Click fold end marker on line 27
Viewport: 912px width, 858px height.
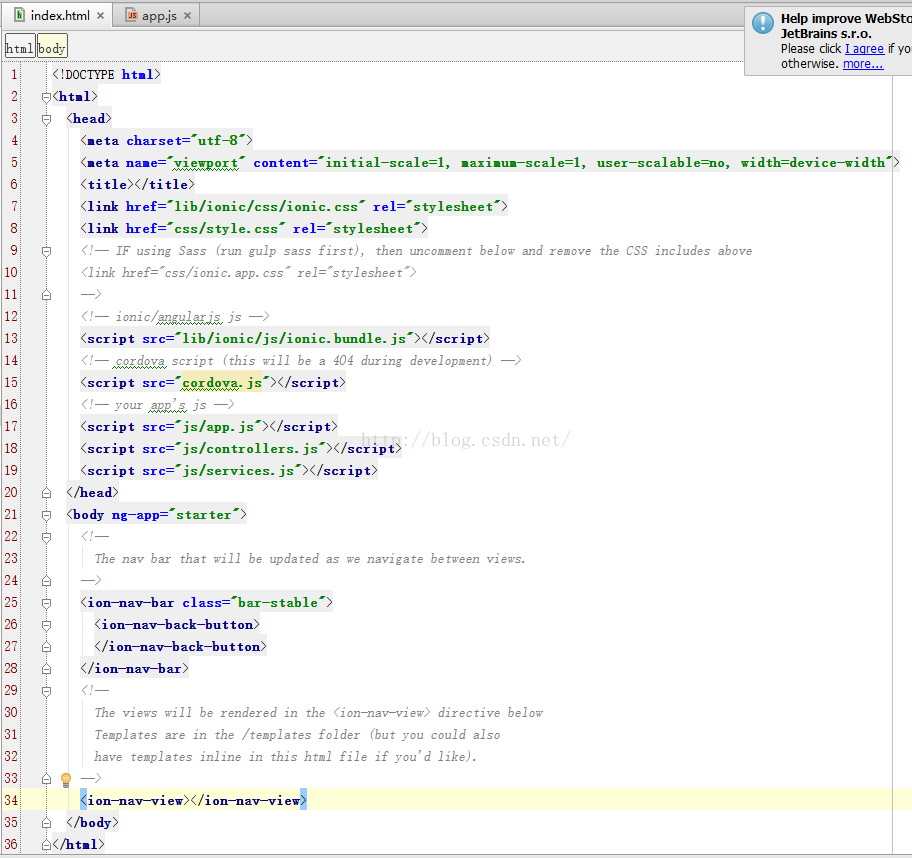(x=47, y=647)
